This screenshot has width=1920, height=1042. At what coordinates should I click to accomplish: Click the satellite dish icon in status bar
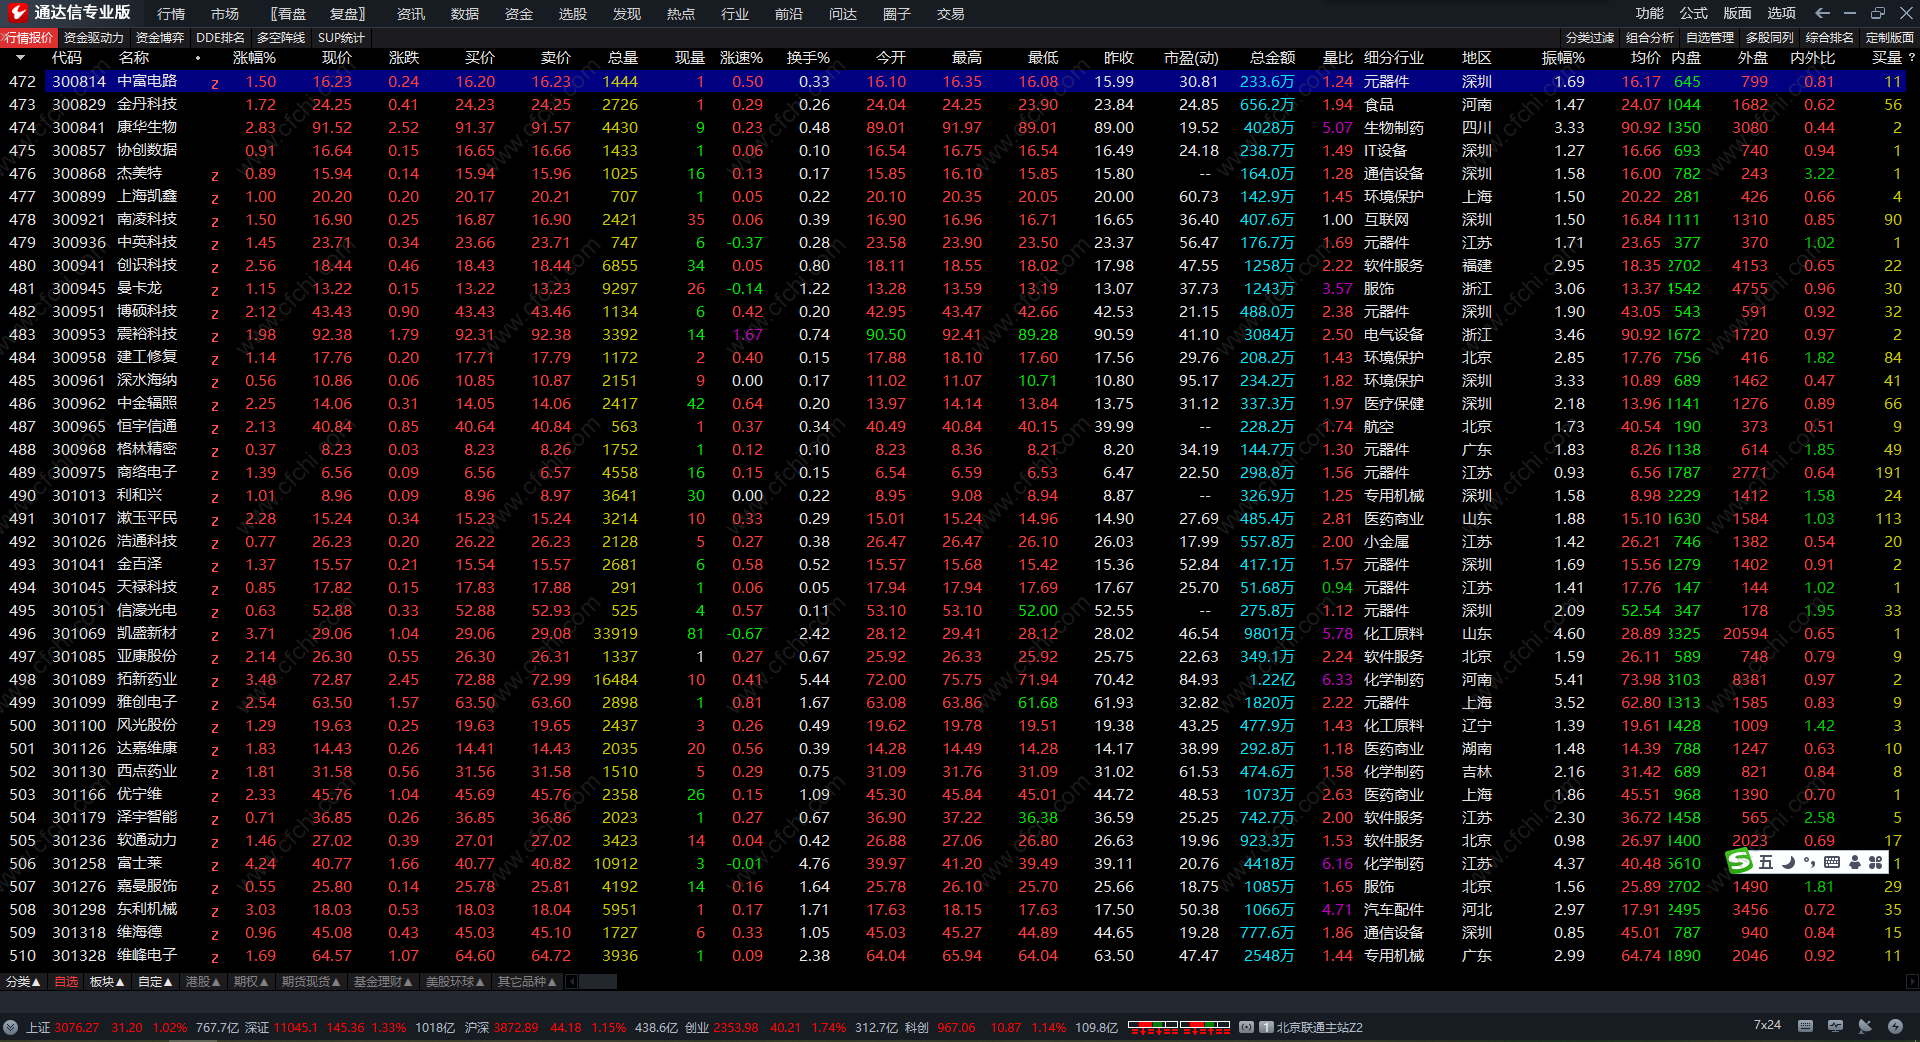click(x=1865, y=1026)
